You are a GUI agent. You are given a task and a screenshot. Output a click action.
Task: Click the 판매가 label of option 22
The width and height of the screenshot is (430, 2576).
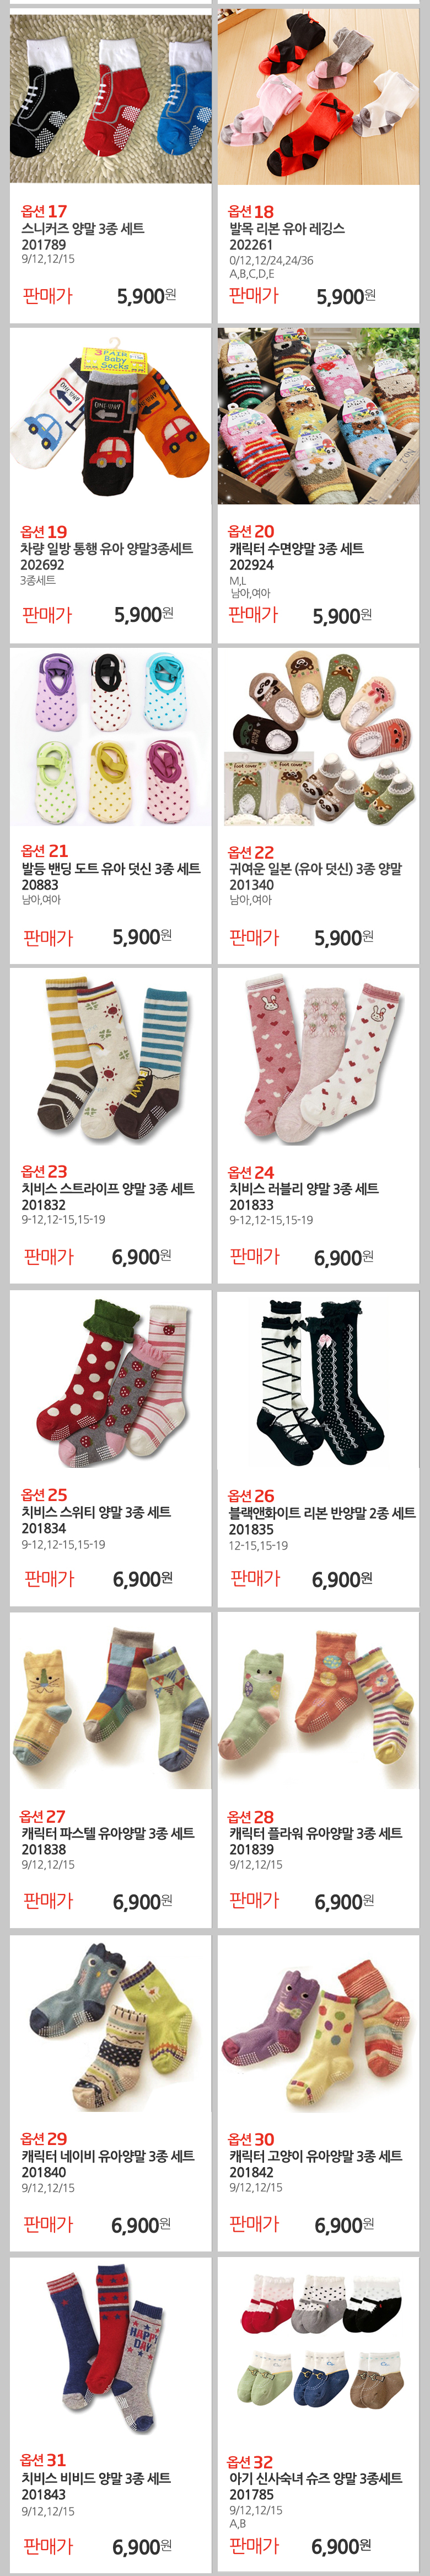click(254, 937)
